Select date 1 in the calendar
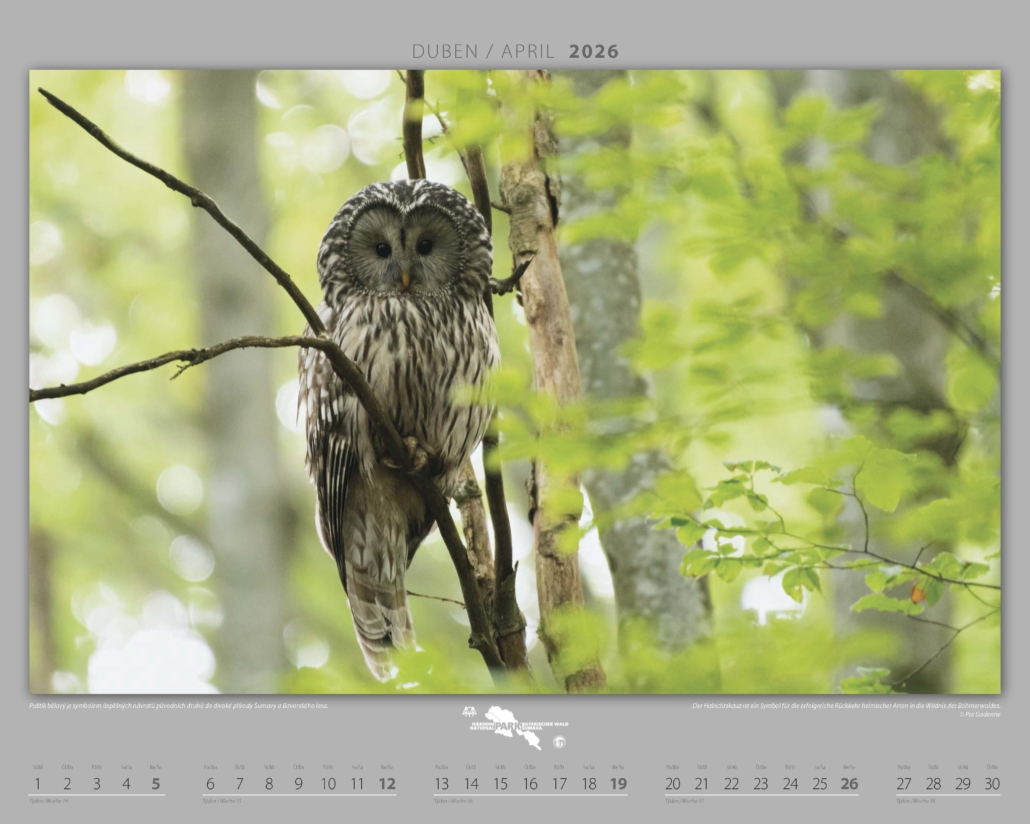Viewport: 1030px width, 824px height. point(38,784)
